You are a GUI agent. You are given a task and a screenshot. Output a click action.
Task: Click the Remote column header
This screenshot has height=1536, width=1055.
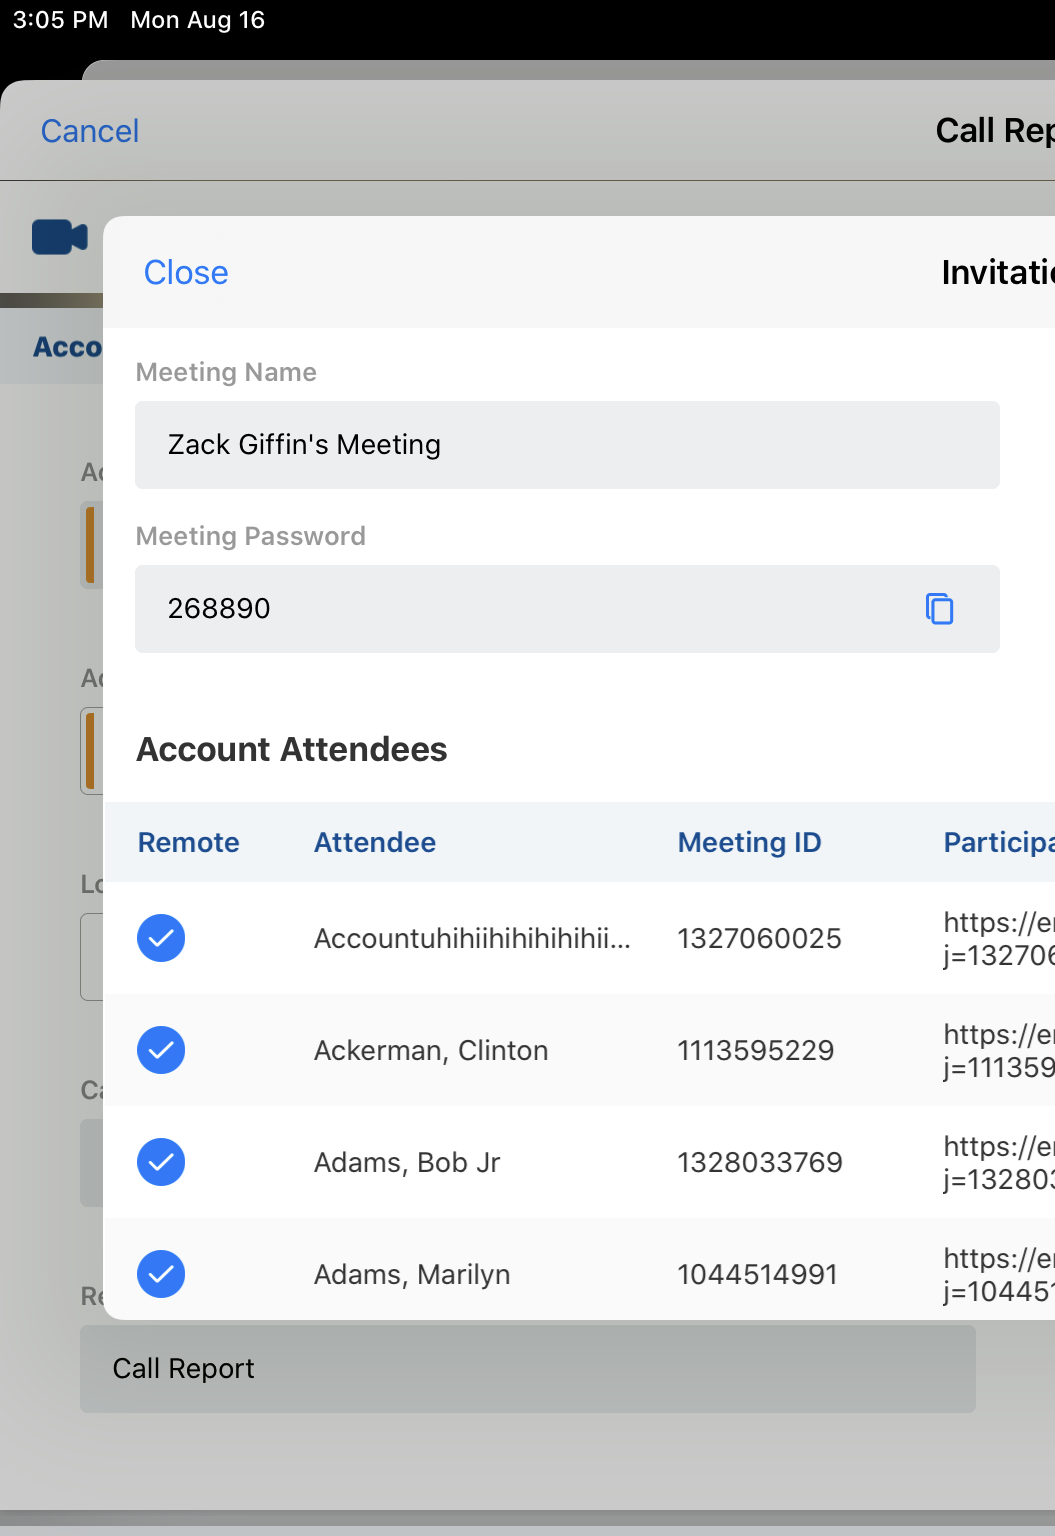coord(188,842)
